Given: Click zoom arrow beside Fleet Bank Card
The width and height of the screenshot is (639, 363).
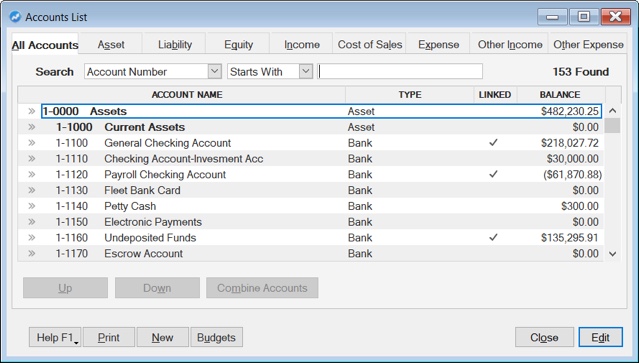Looking at the screenshot, I should click(31, 190).
